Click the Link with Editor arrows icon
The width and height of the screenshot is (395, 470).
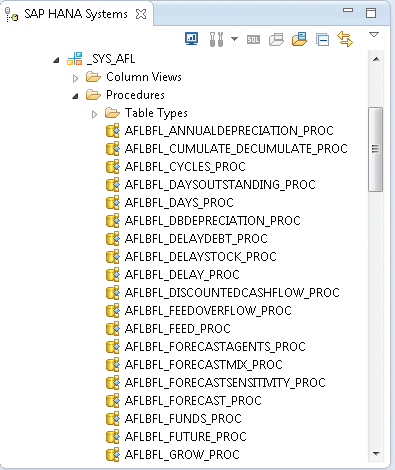(345, 39)
